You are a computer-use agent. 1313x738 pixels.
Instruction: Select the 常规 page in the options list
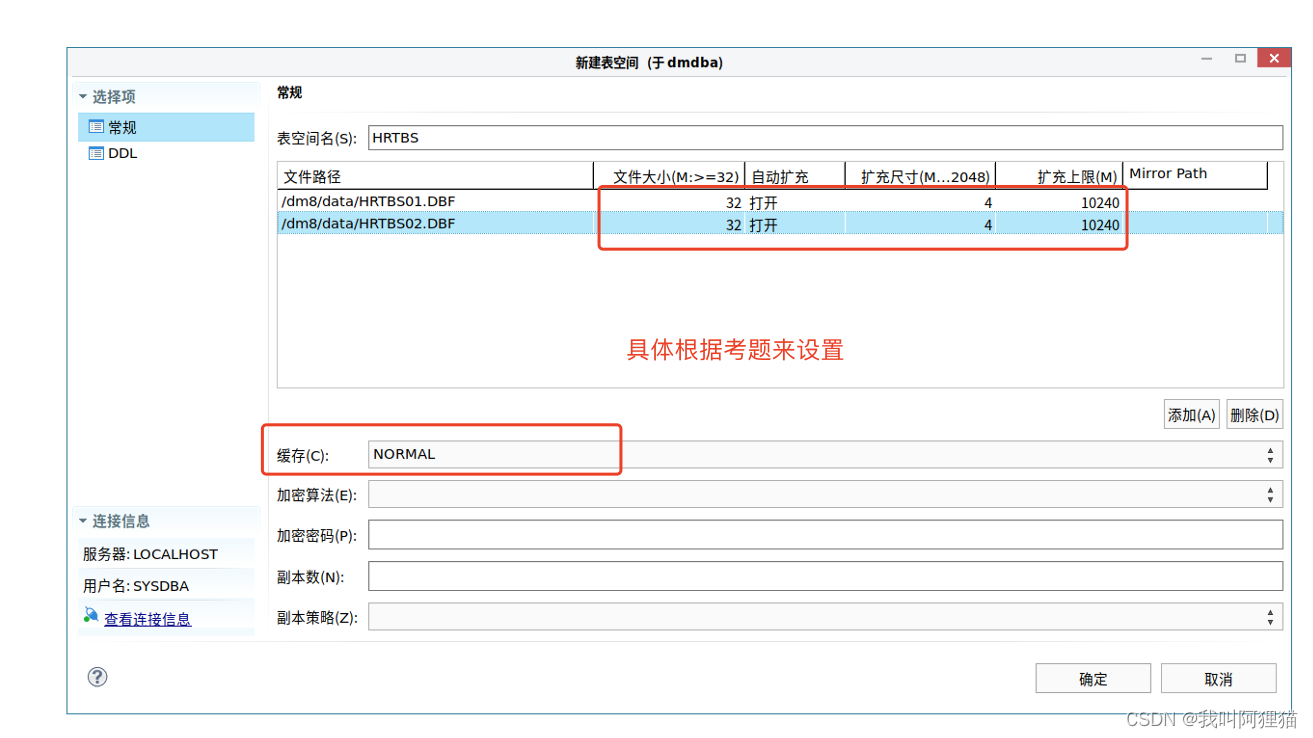[166, 127]
